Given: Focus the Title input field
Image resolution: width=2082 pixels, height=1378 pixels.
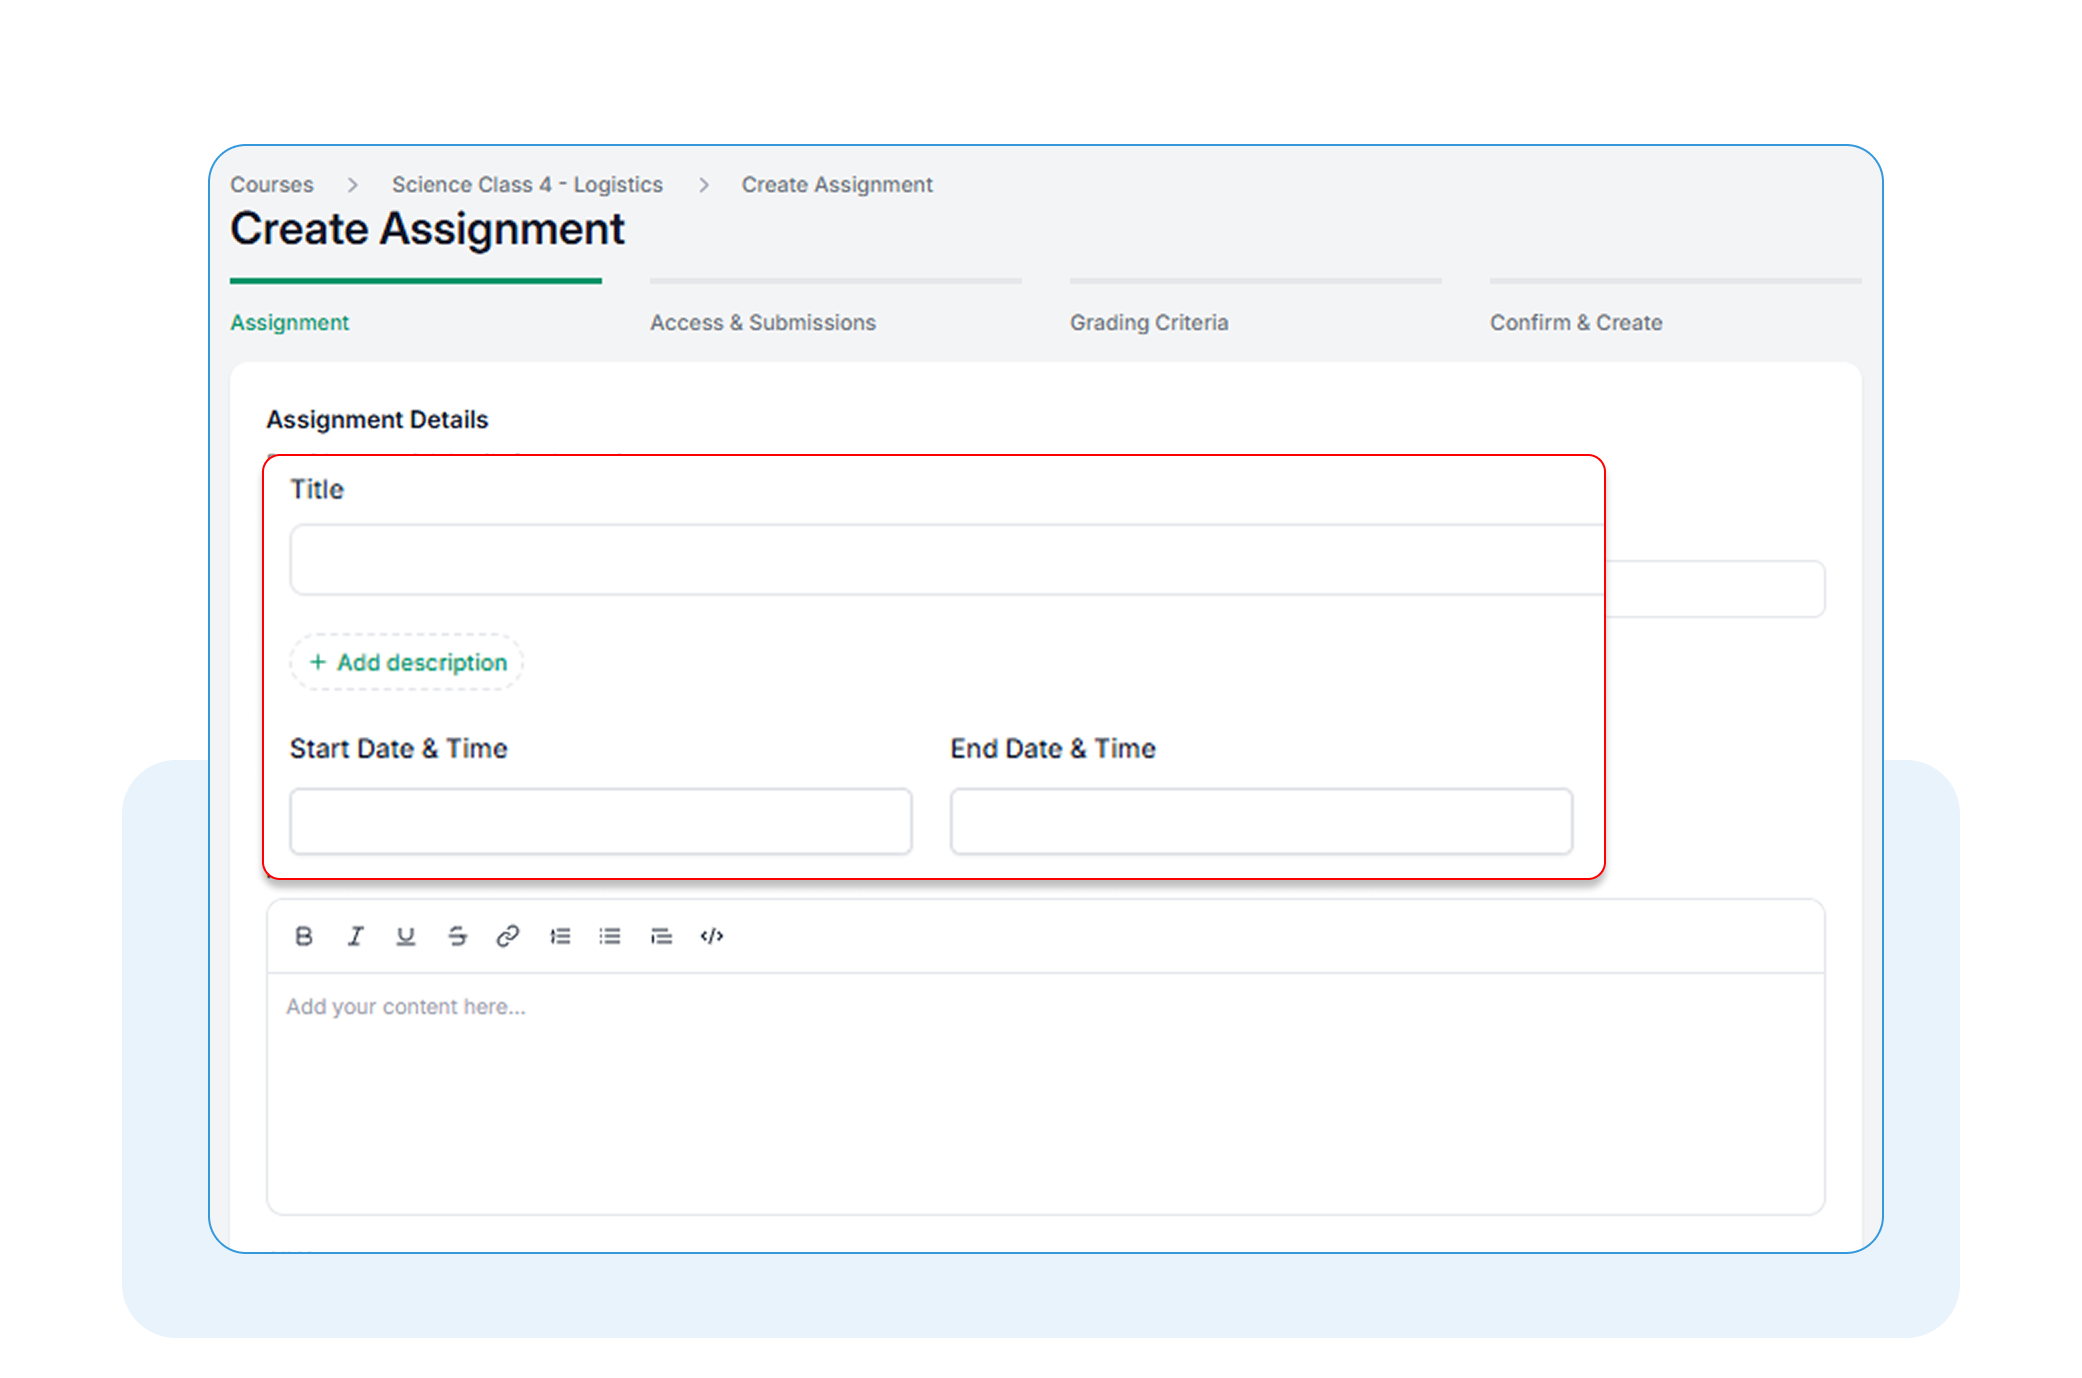Looking at the screenshot, I should pyautogui.click(x=946, y=560).
